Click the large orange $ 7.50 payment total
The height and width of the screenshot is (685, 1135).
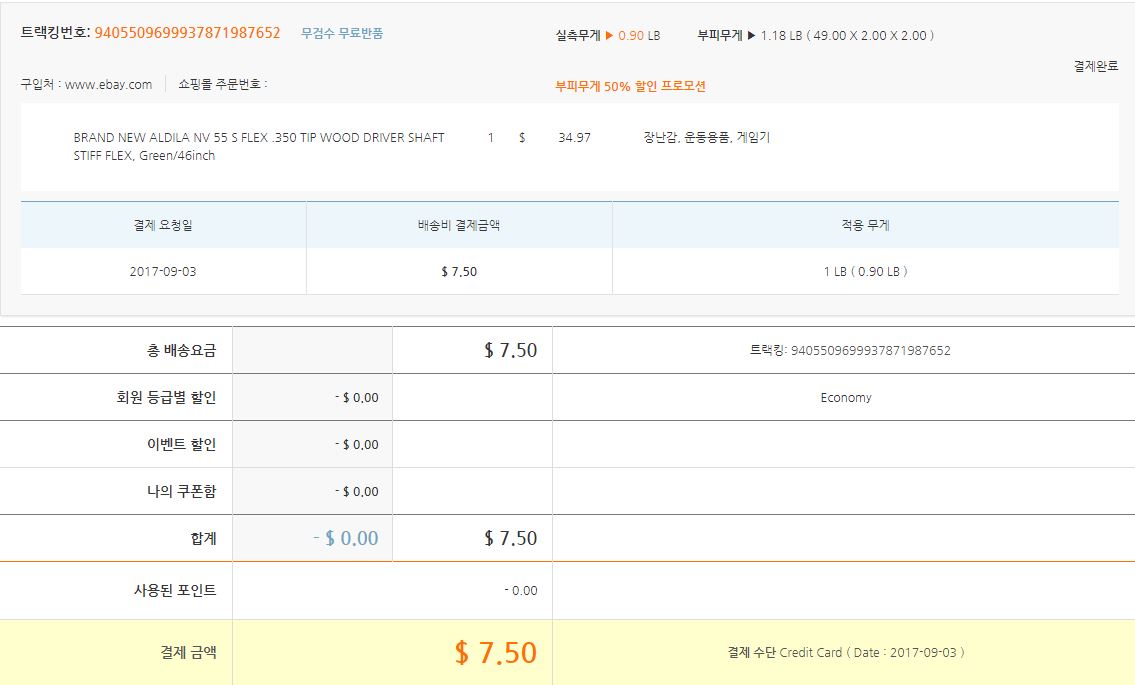click(x=495, y=653)
